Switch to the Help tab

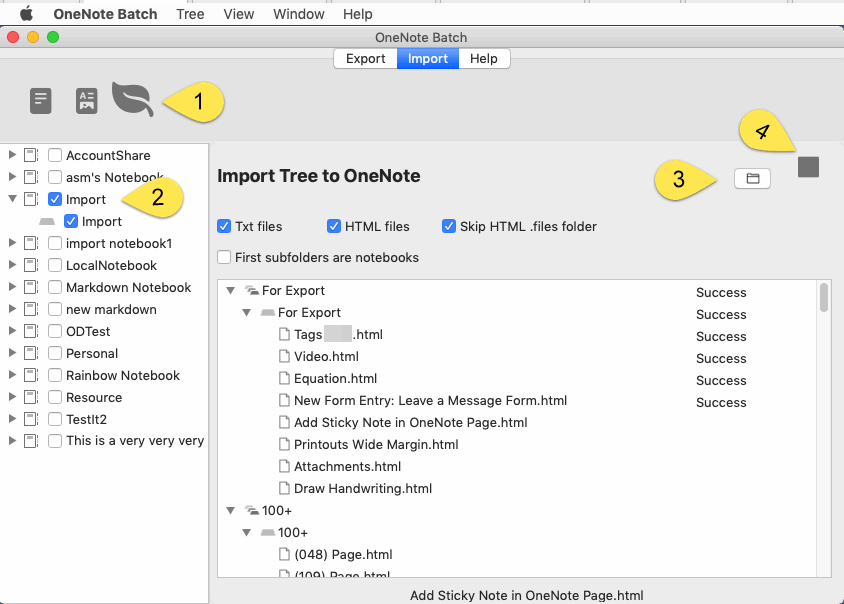[483, 59]
